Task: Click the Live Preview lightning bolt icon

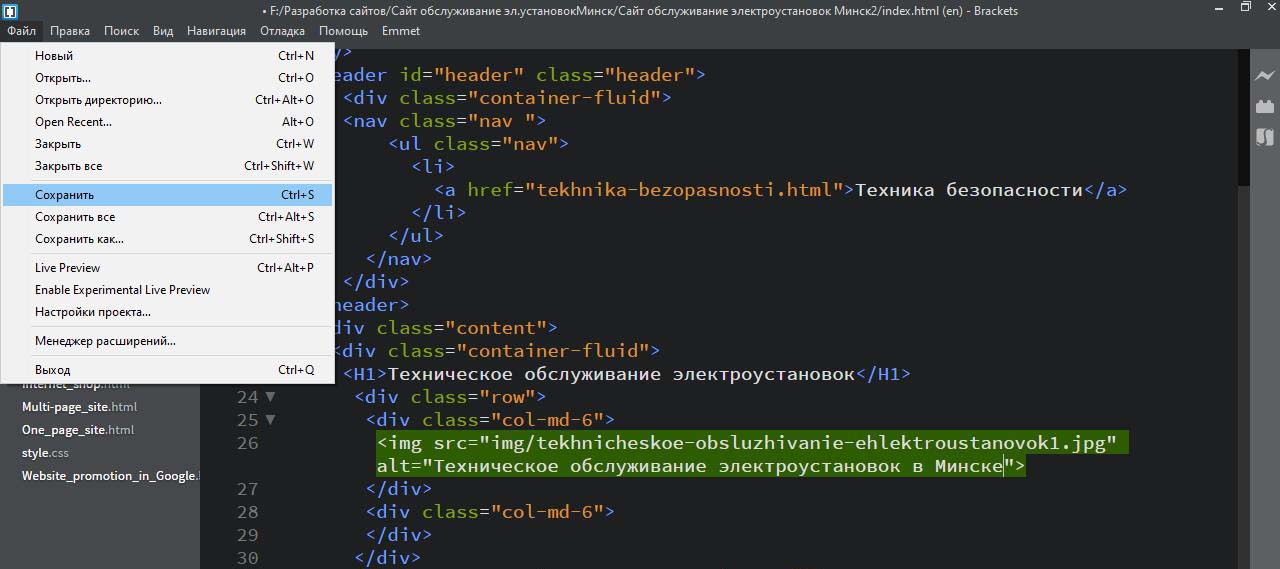Action: (1265, 76)
